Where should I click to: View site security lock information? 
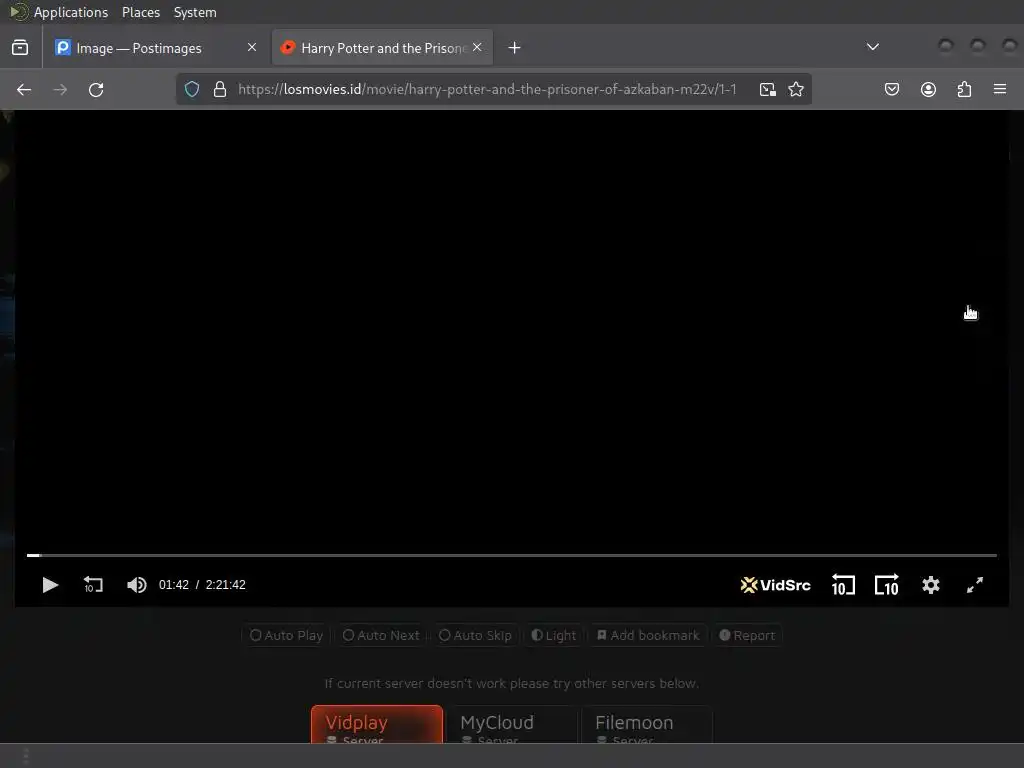tap(220, 89)
